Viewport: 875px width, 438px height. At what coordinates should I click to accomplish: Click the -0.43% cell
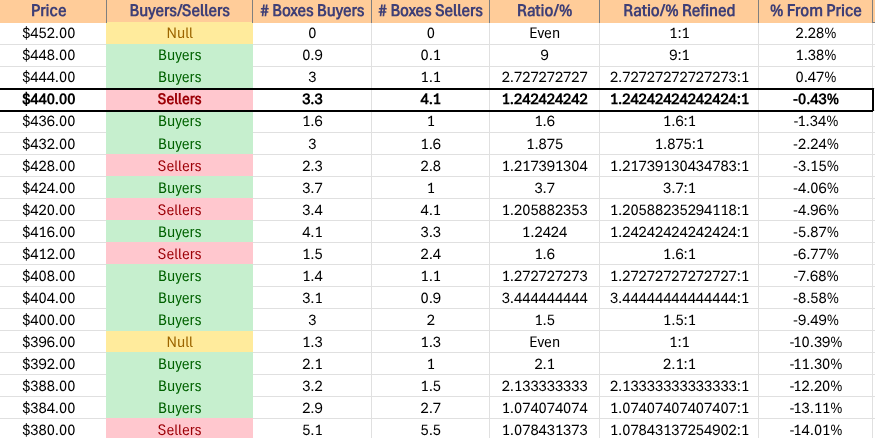(x=816, y=100)
